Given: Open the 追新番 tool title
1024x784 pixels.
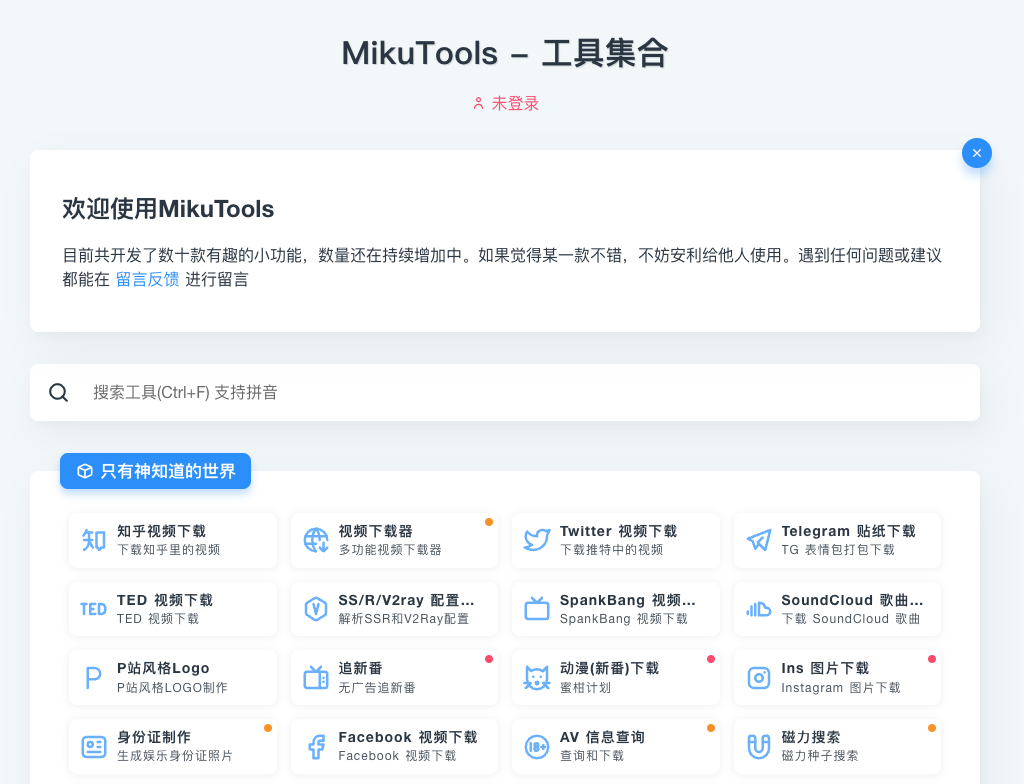Looking at the screenshot, I should [x=360, y=668].
